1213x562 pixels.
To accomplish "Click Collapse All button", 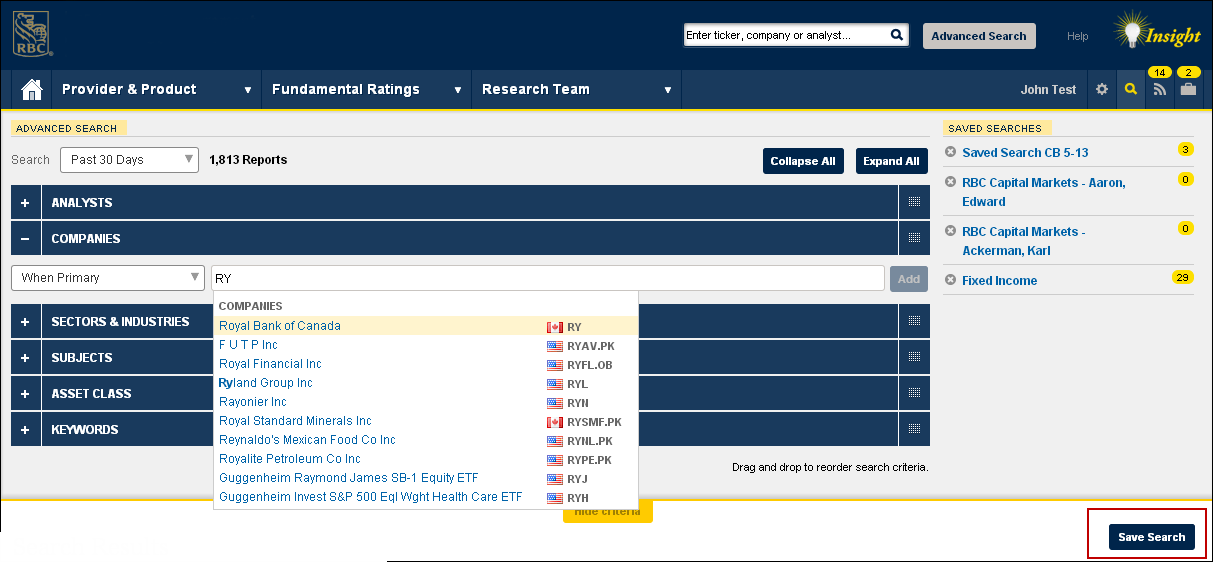I will (x=803, y=161).
